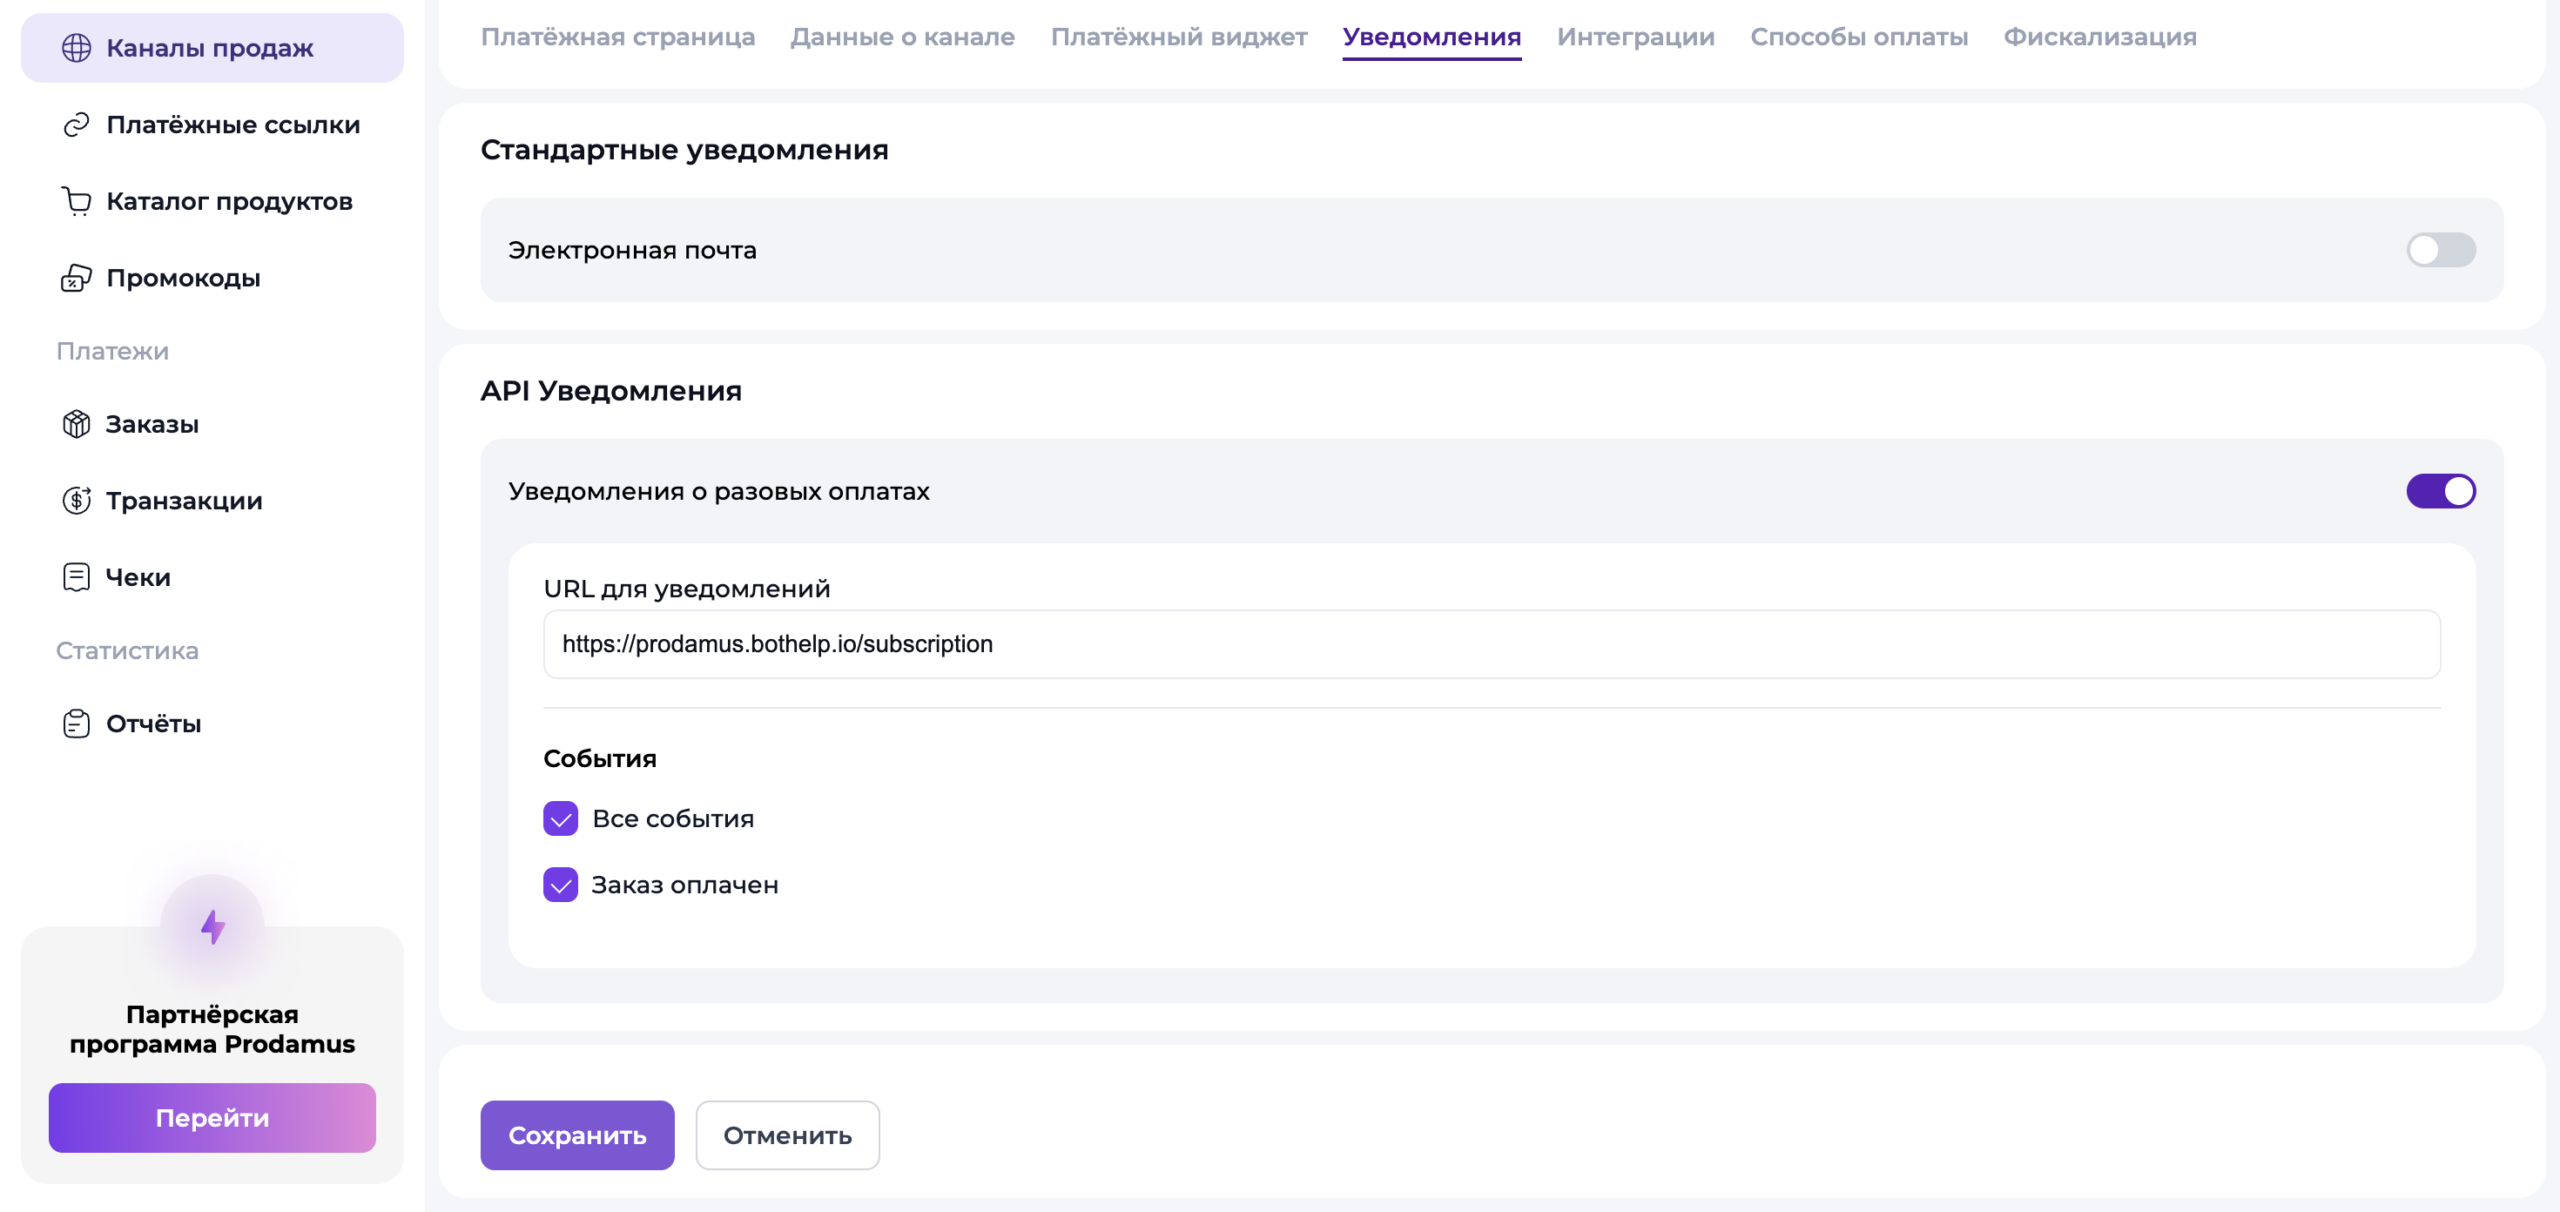Click the dollar coin icon for Транзакции
The height and width of the screenshot is (1212, 2560).
tap(76, 500)
